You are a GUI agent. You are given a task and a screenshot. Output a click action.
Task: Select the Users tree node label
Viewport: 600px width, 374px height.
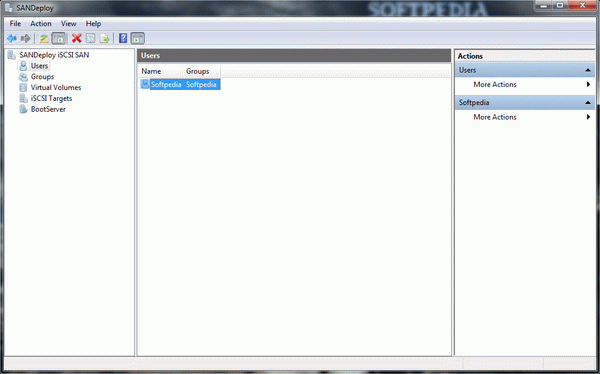pos(39,66)
